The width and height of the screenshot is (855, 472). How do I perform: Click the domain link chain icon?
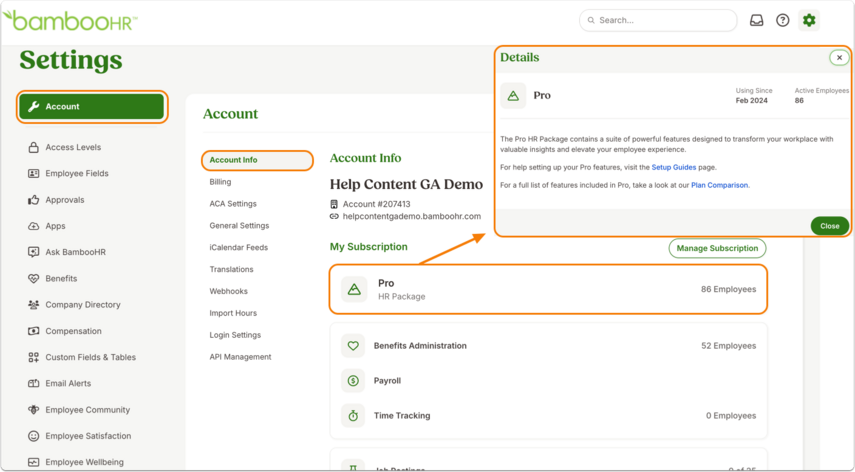coord(334,216)
